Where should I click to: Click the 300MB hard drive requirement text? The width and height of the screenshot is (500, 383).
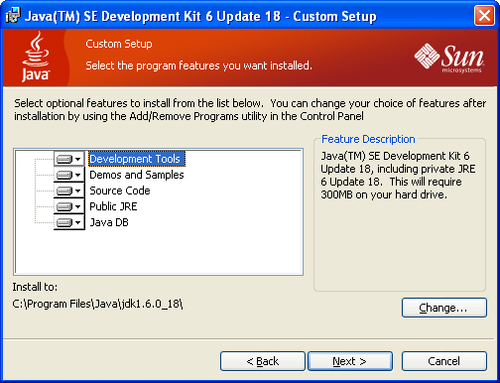384,195
